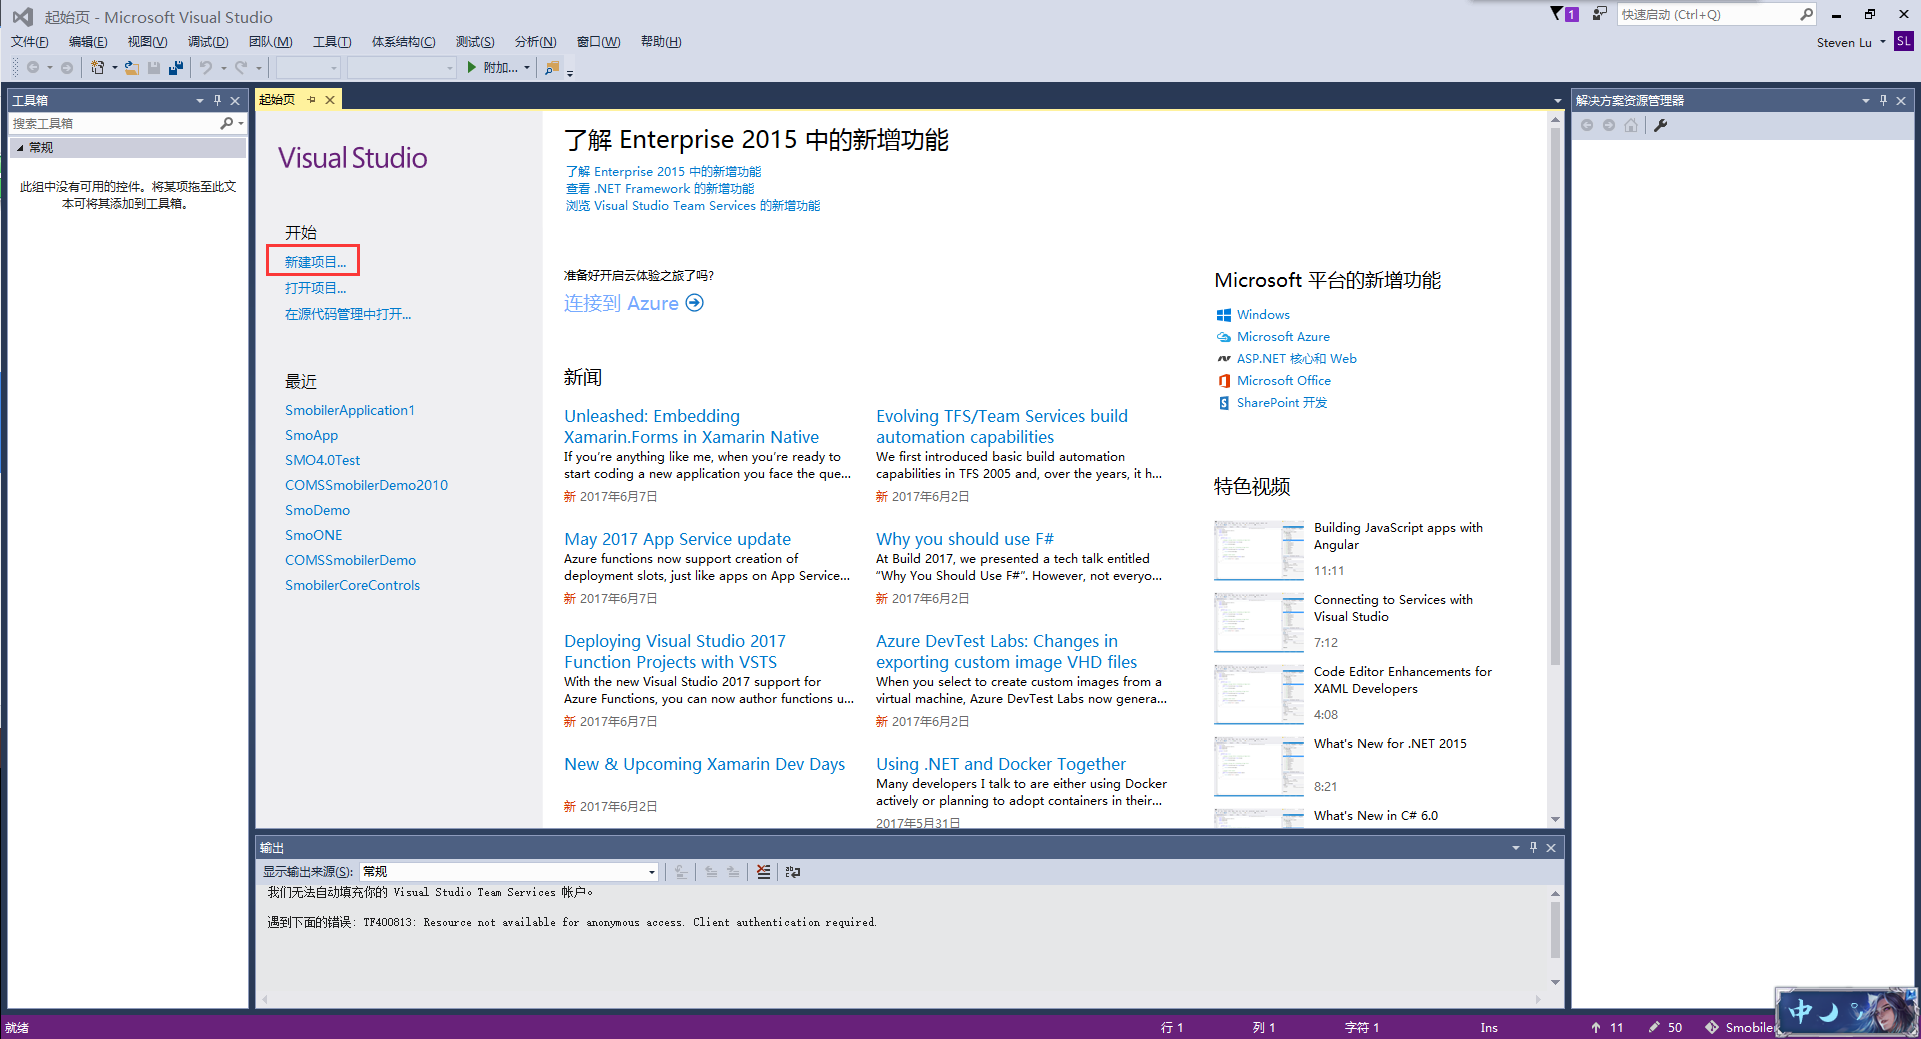Image resolution: width=1921 pixels, height=1039 pixels.
Task: Open the 调试(D) menu
Action: [208, 41]
